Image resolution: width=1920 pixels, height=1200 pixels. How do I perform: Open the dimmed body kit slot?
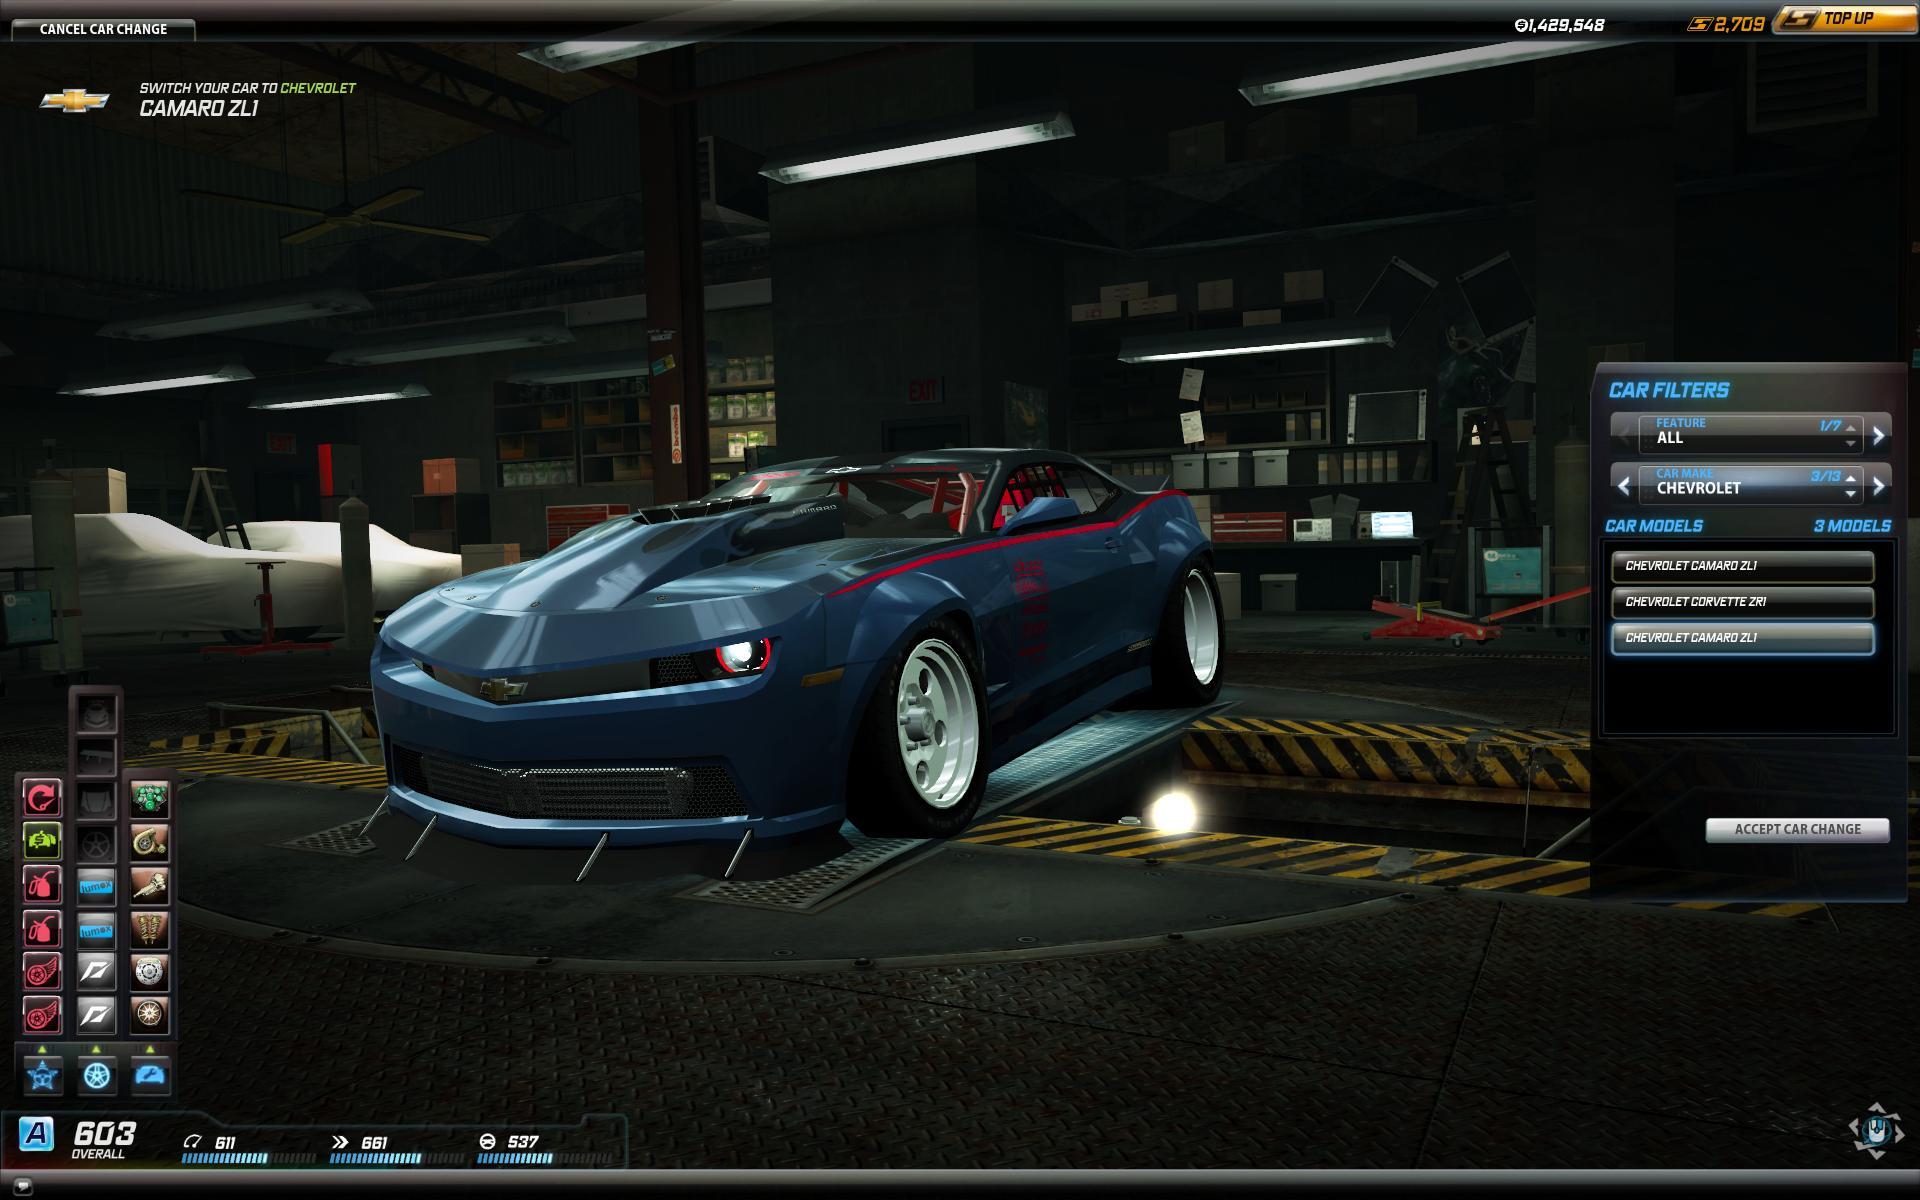coord(97,712)
